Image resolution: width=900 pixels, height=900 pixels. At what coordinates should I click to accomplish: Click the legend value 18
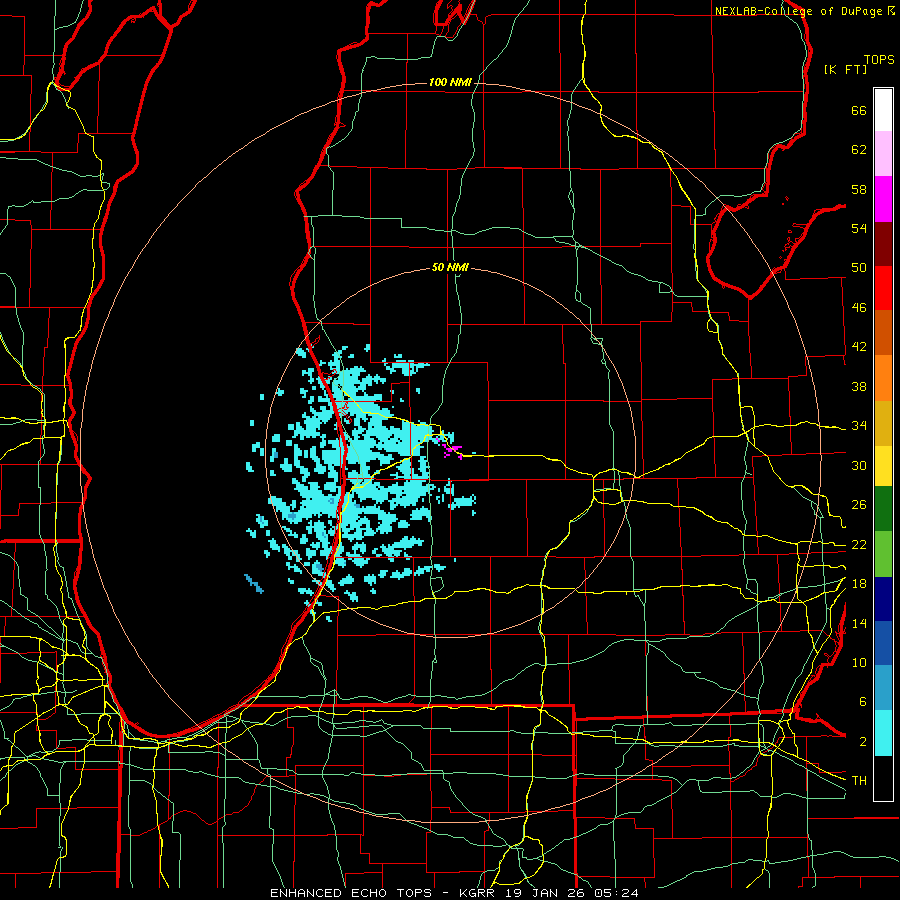click(x=859, y=584)
